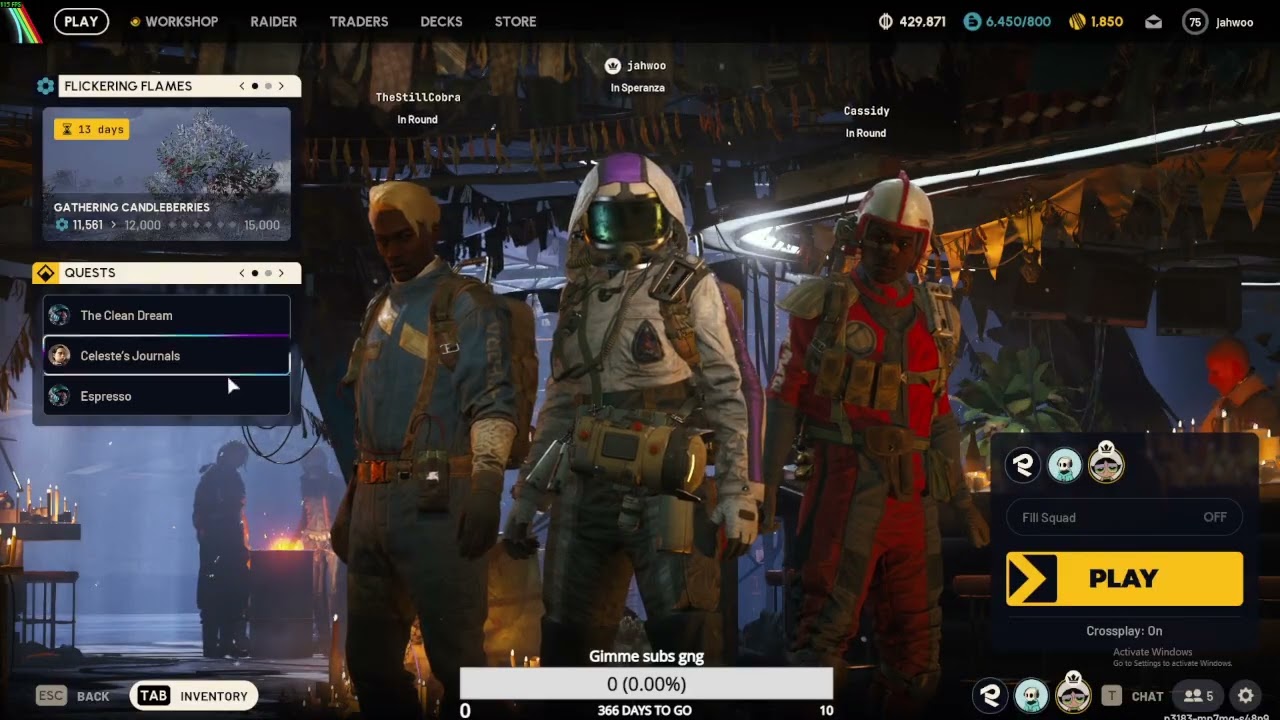Click crown leader icon beside jahwoo

coord(613,66)
